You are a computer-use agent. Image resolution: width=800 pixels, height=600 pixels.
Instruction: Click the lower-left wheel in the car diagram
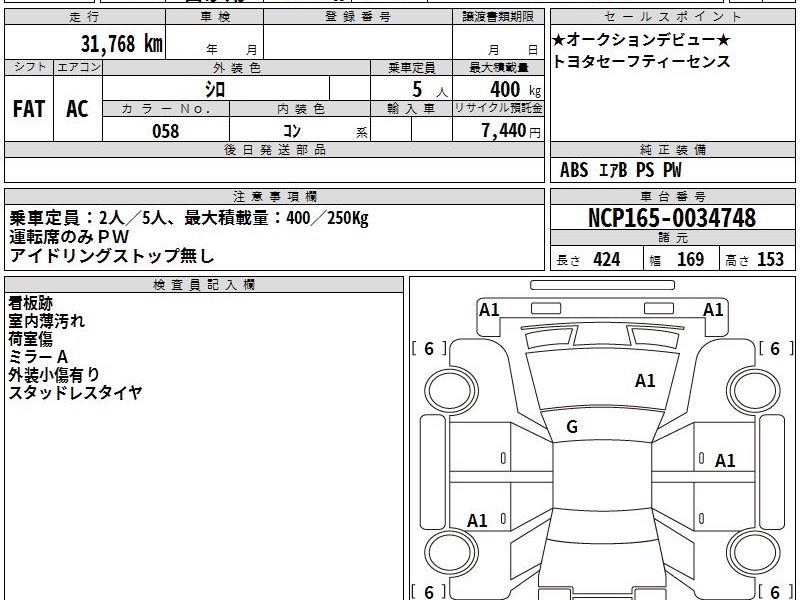tap(451, 553)
